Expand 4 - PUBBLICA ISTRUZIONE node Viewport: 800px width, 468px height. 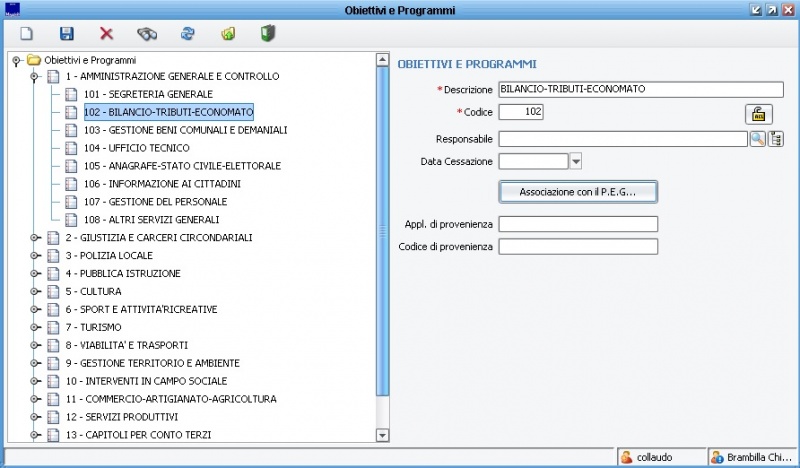click(34, 274)
